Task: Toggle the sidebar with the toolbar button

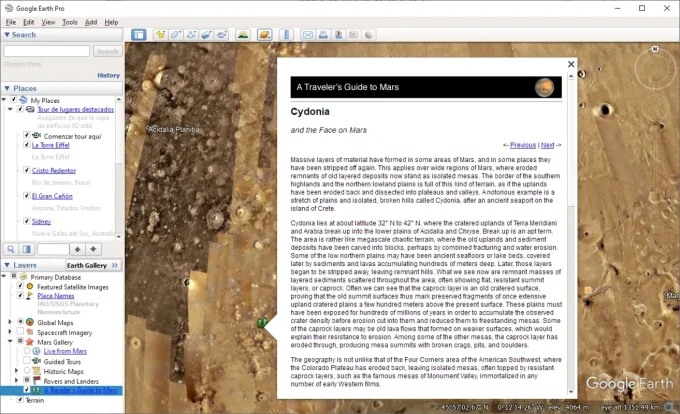Action: [x=138, y=35]
